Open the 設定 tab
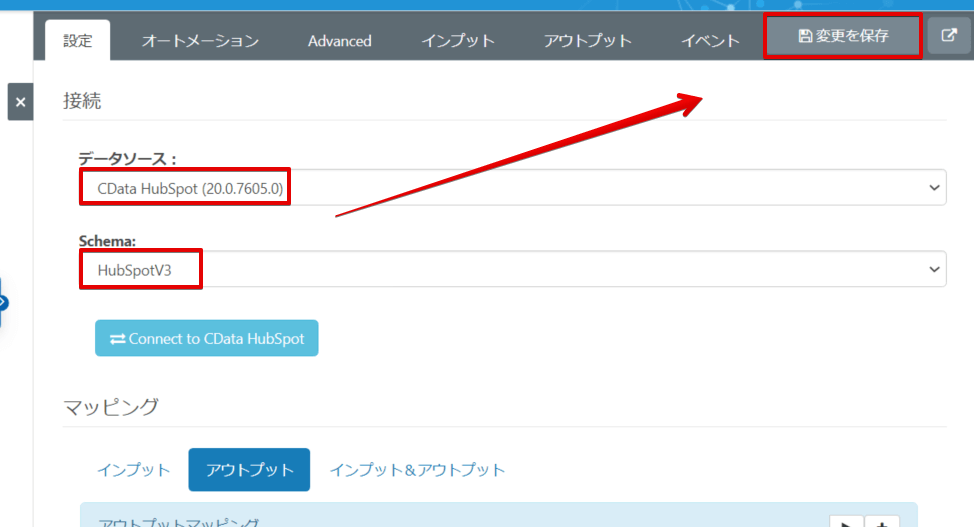974x527 pixels. click(x=78, y=41)
